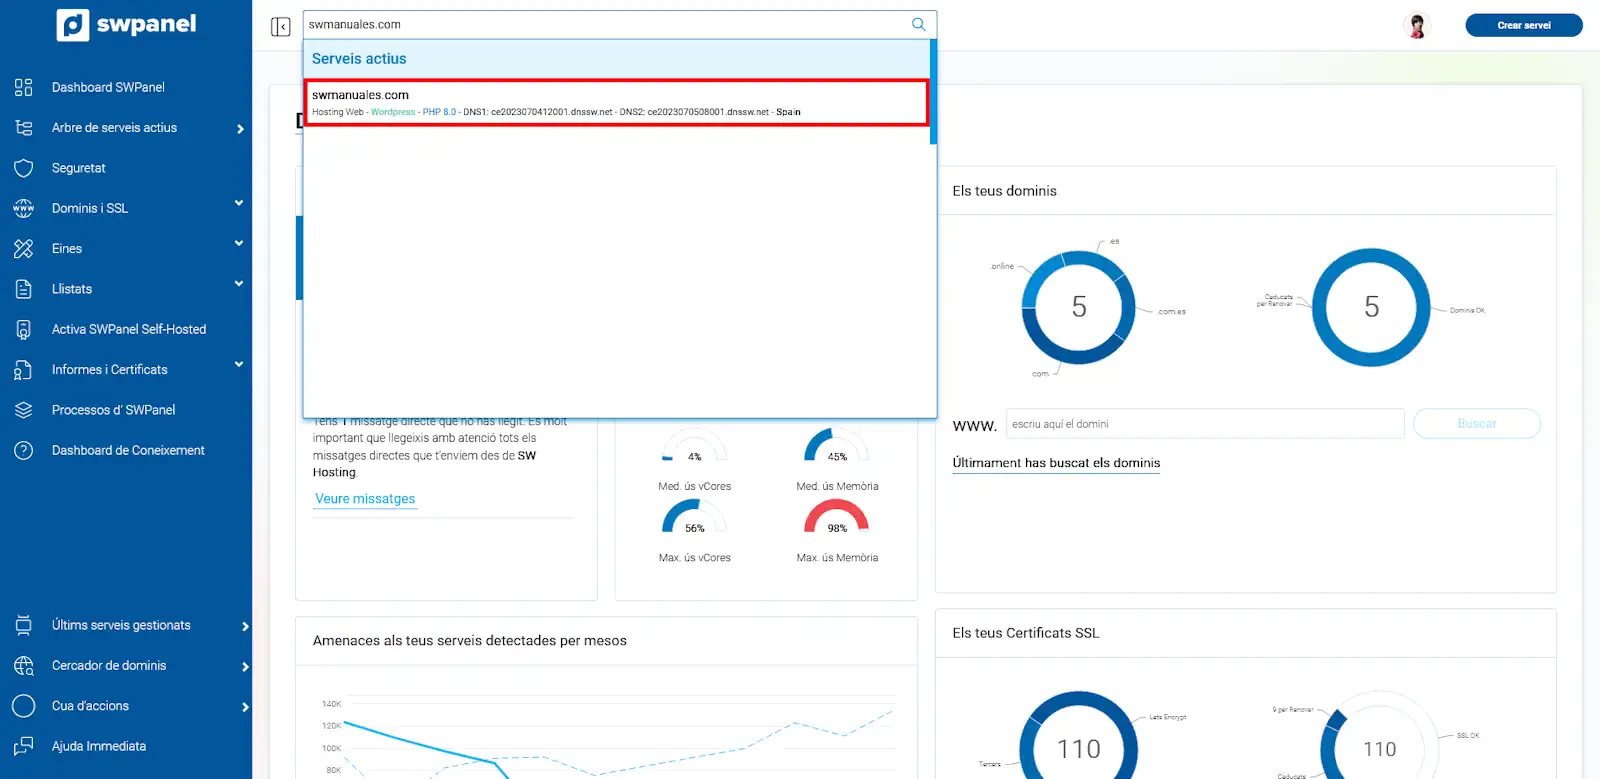1600x779 pixels.
Task: Click the Dashboard de Coneixement question icon
Action: pos(24,450)
